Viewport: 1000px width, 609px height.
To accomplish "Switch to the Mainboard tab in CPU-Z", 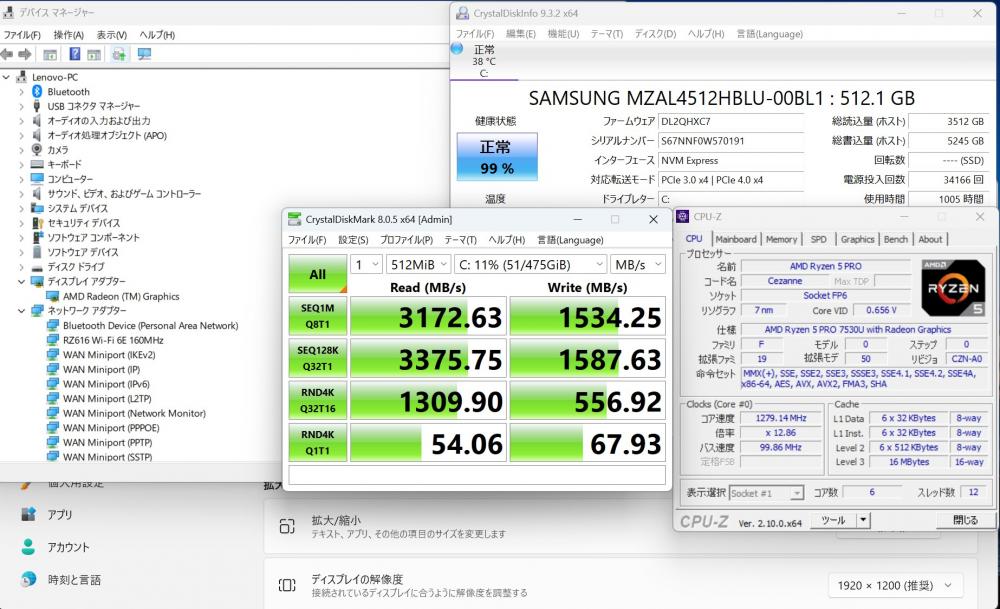I will pos(736,239).
